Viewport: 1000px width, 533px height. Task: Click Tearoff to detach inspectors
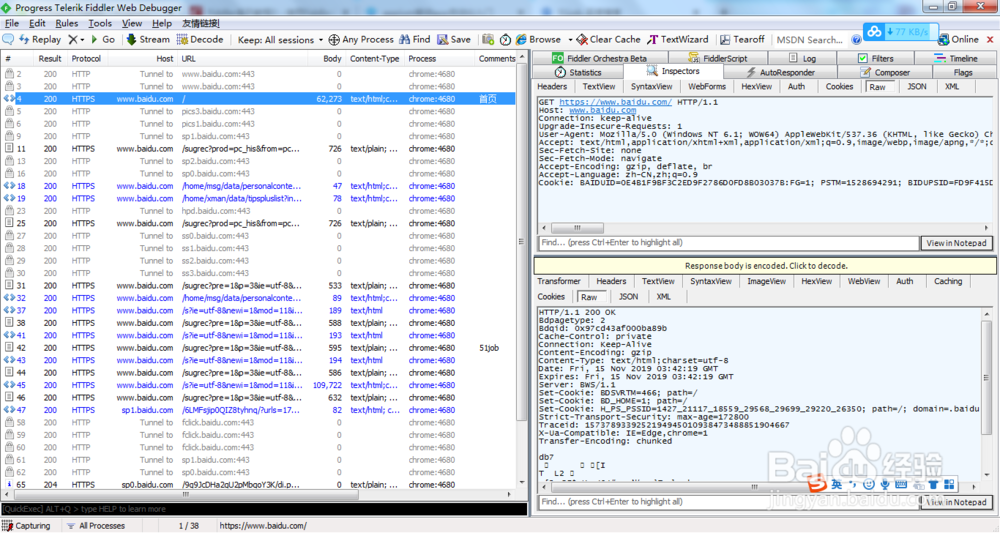pos(742,40)
